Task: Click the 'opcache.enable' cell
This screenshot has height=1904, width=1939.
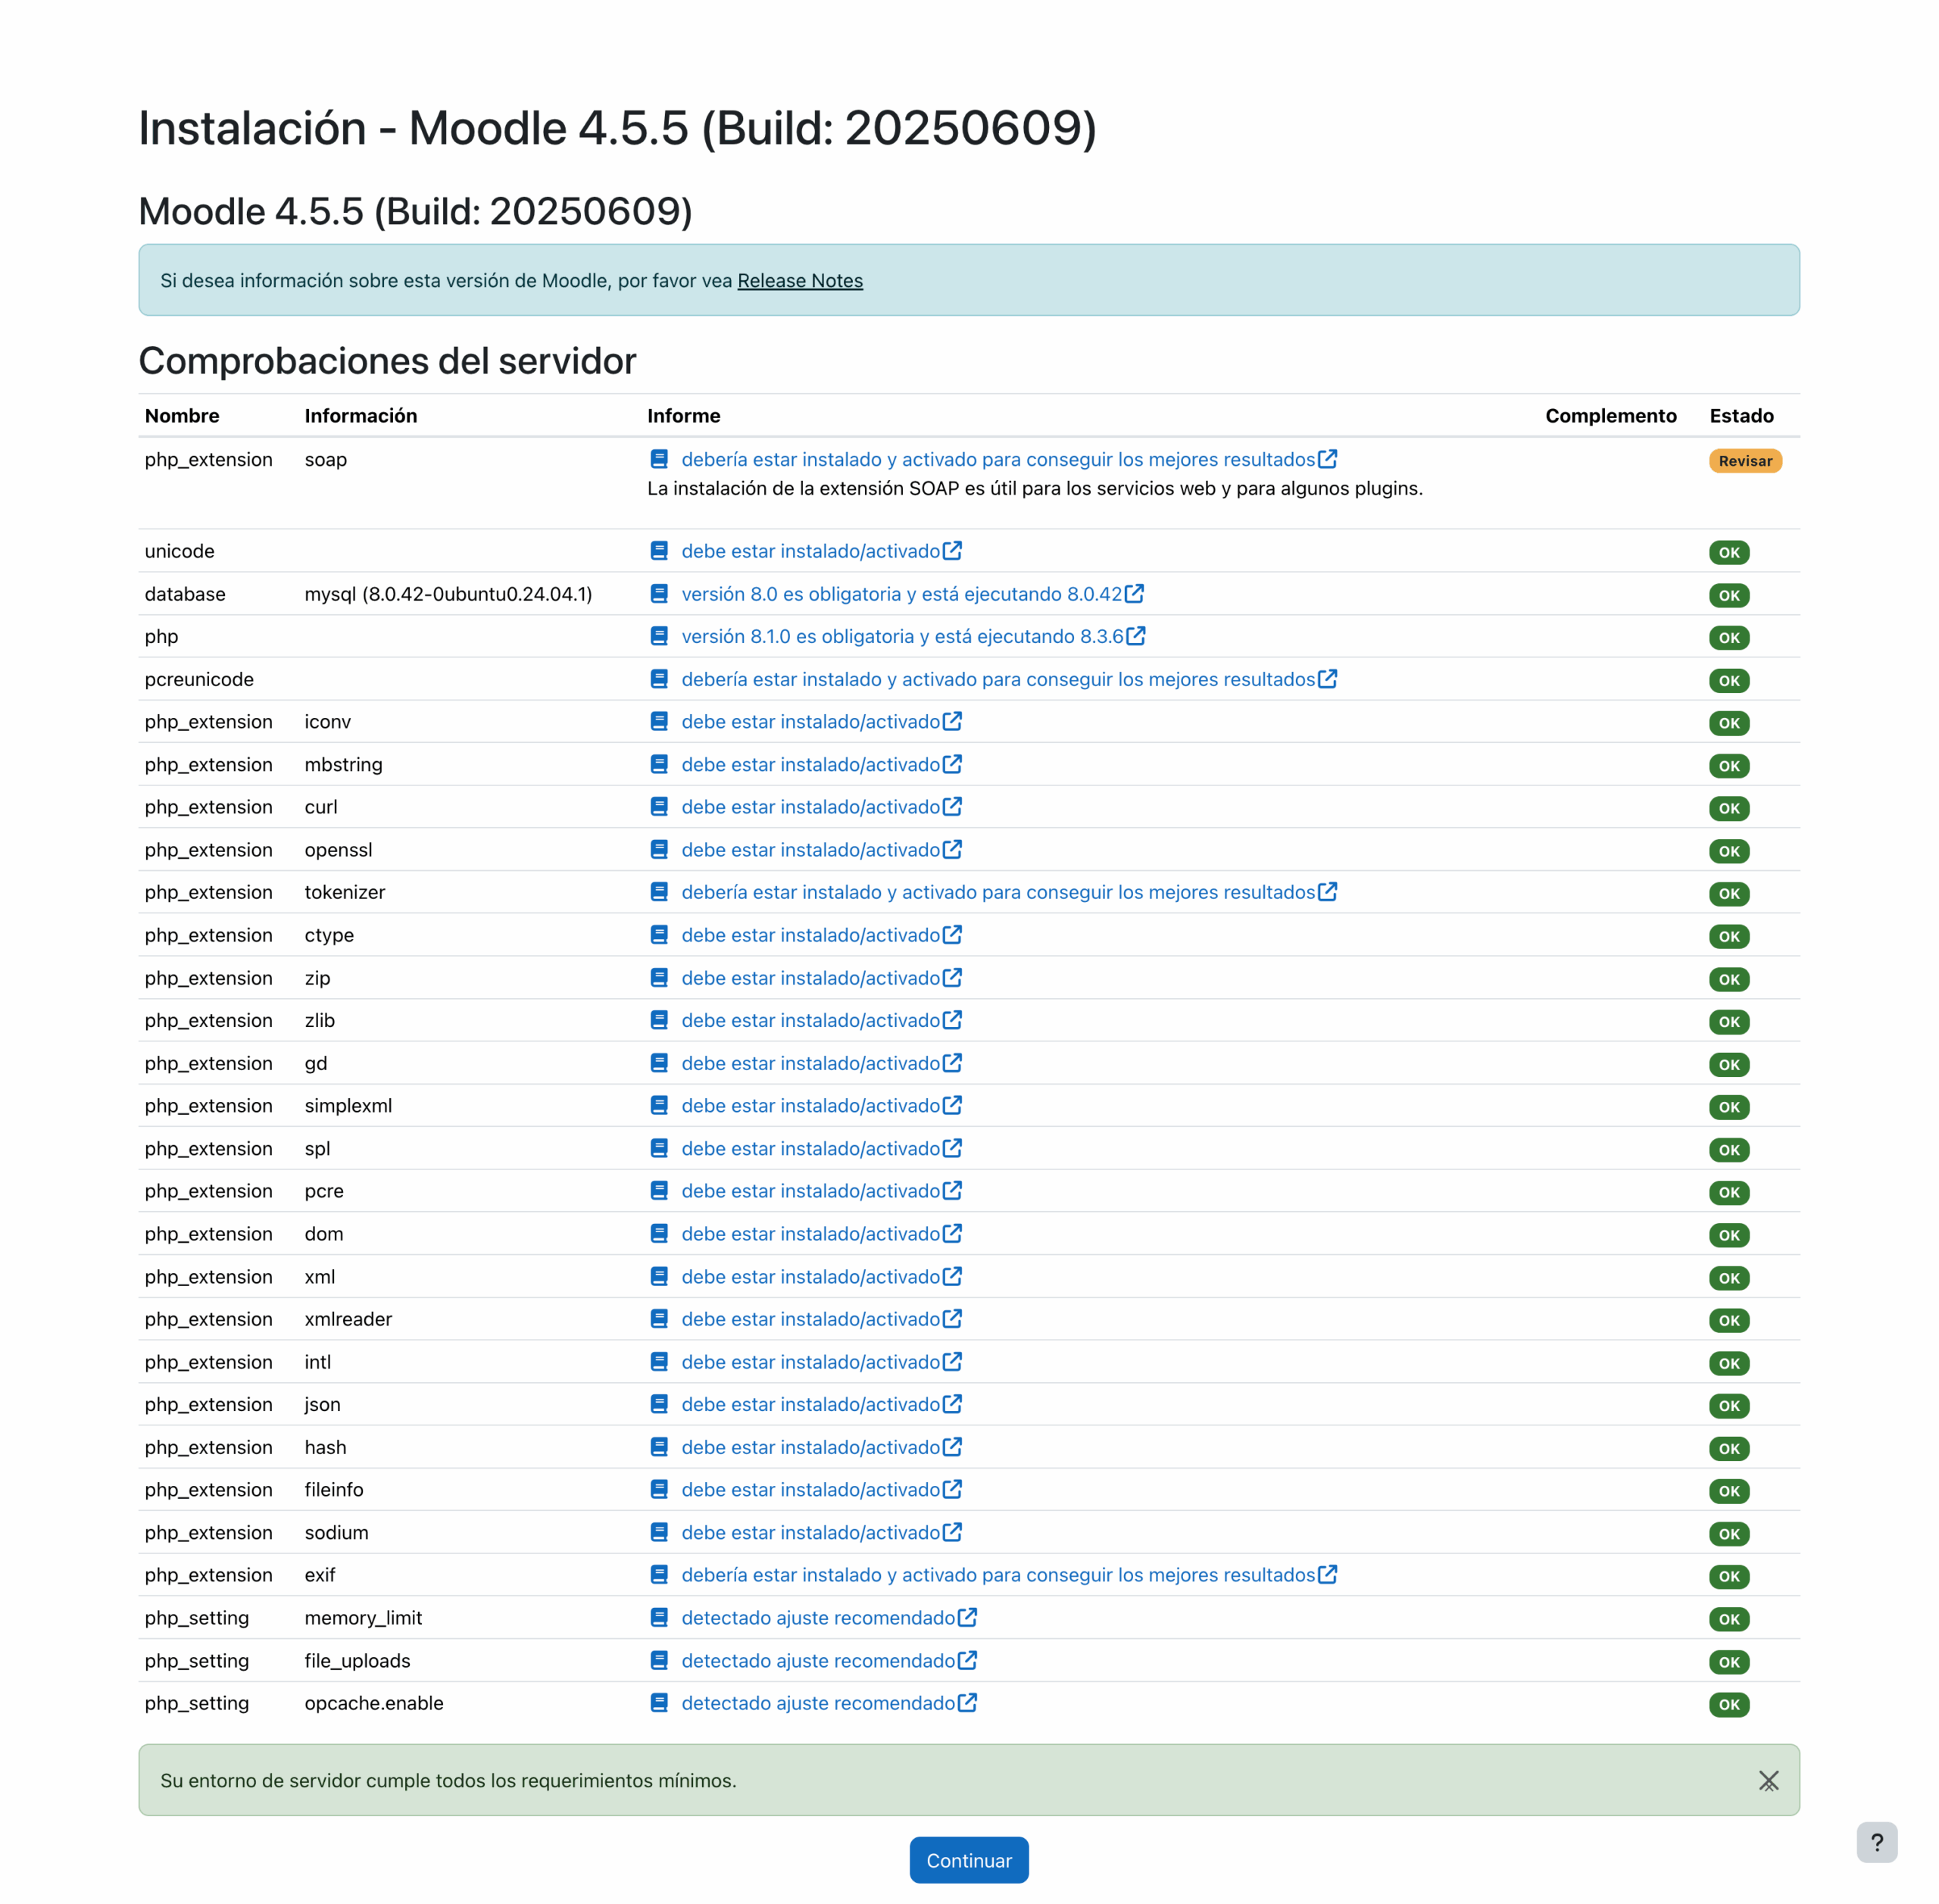Action: click(374, 1703)
